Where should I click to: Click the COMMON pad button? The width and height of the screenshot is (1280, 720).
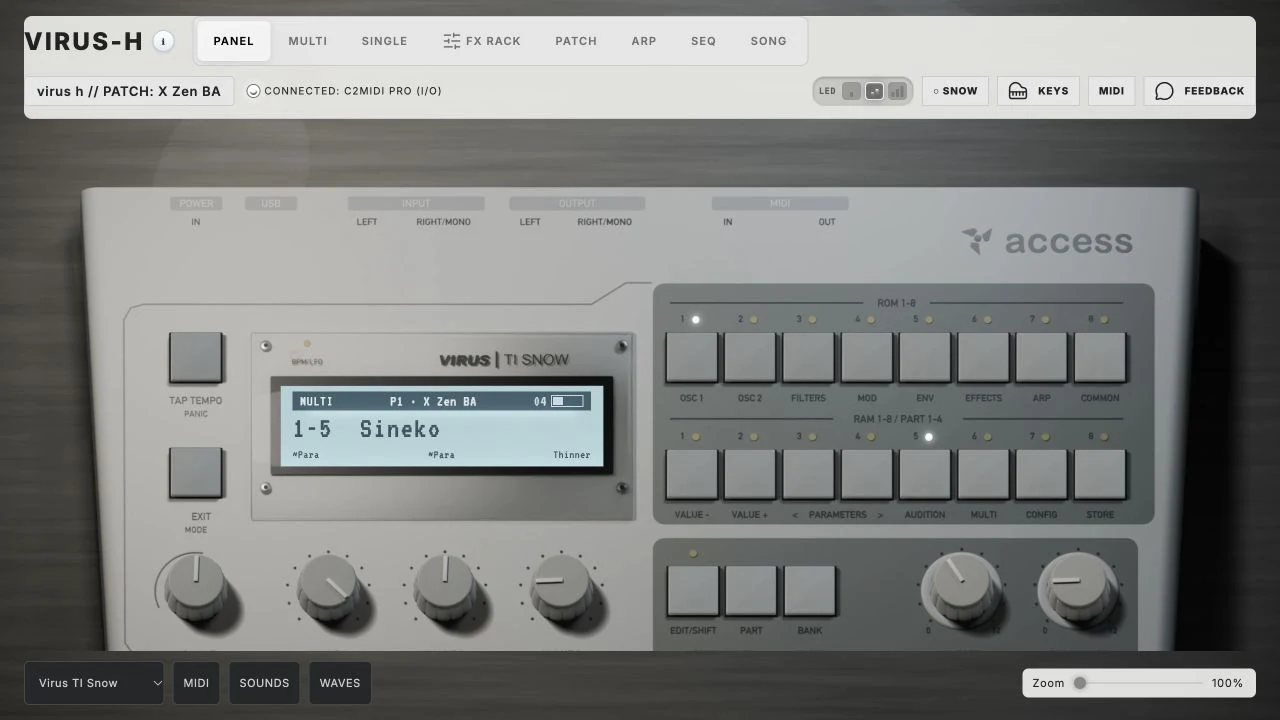pos(1100,357)
